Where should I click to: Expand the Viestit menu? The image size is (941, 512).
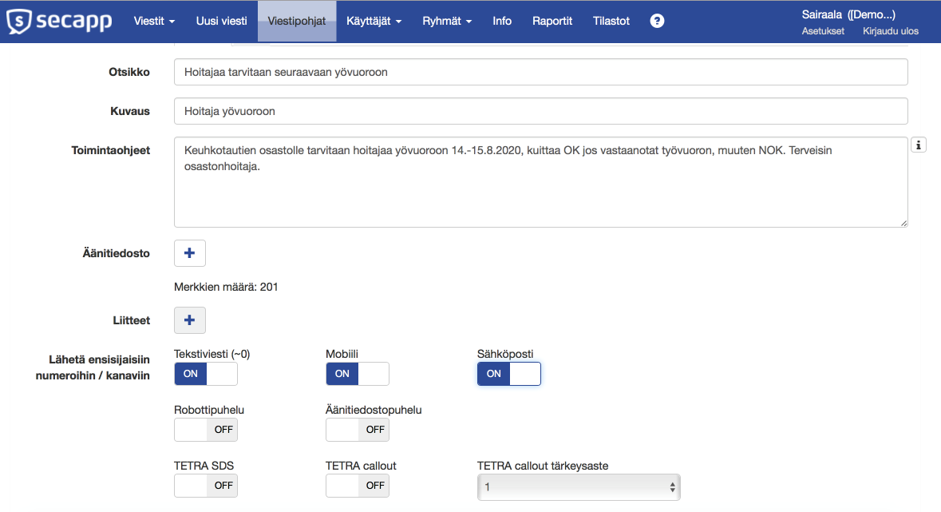(x=154, y=21)
